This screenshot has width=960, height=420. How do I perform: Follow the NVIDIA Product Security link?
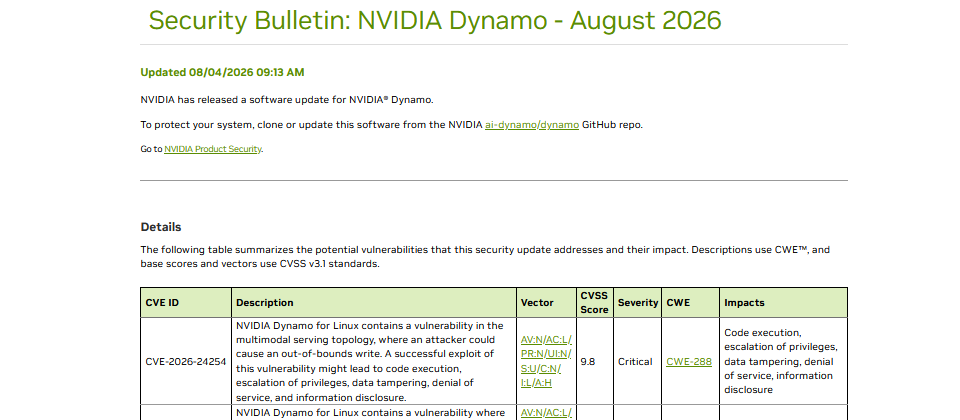[x=212, y=149]
